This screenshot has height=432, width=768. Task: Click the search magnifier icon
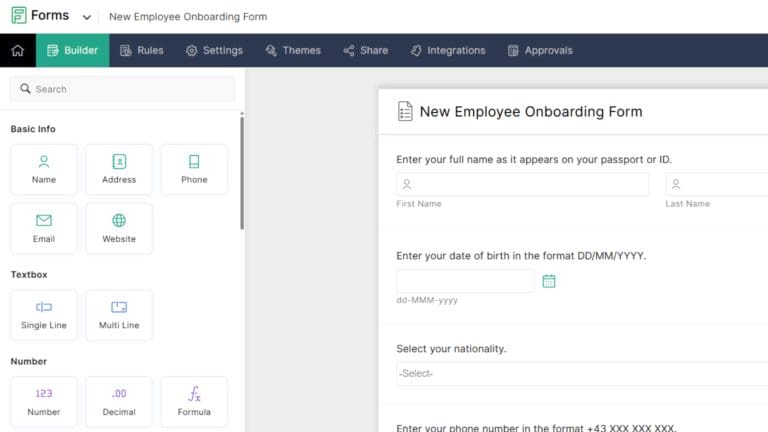tap(25, 89)
